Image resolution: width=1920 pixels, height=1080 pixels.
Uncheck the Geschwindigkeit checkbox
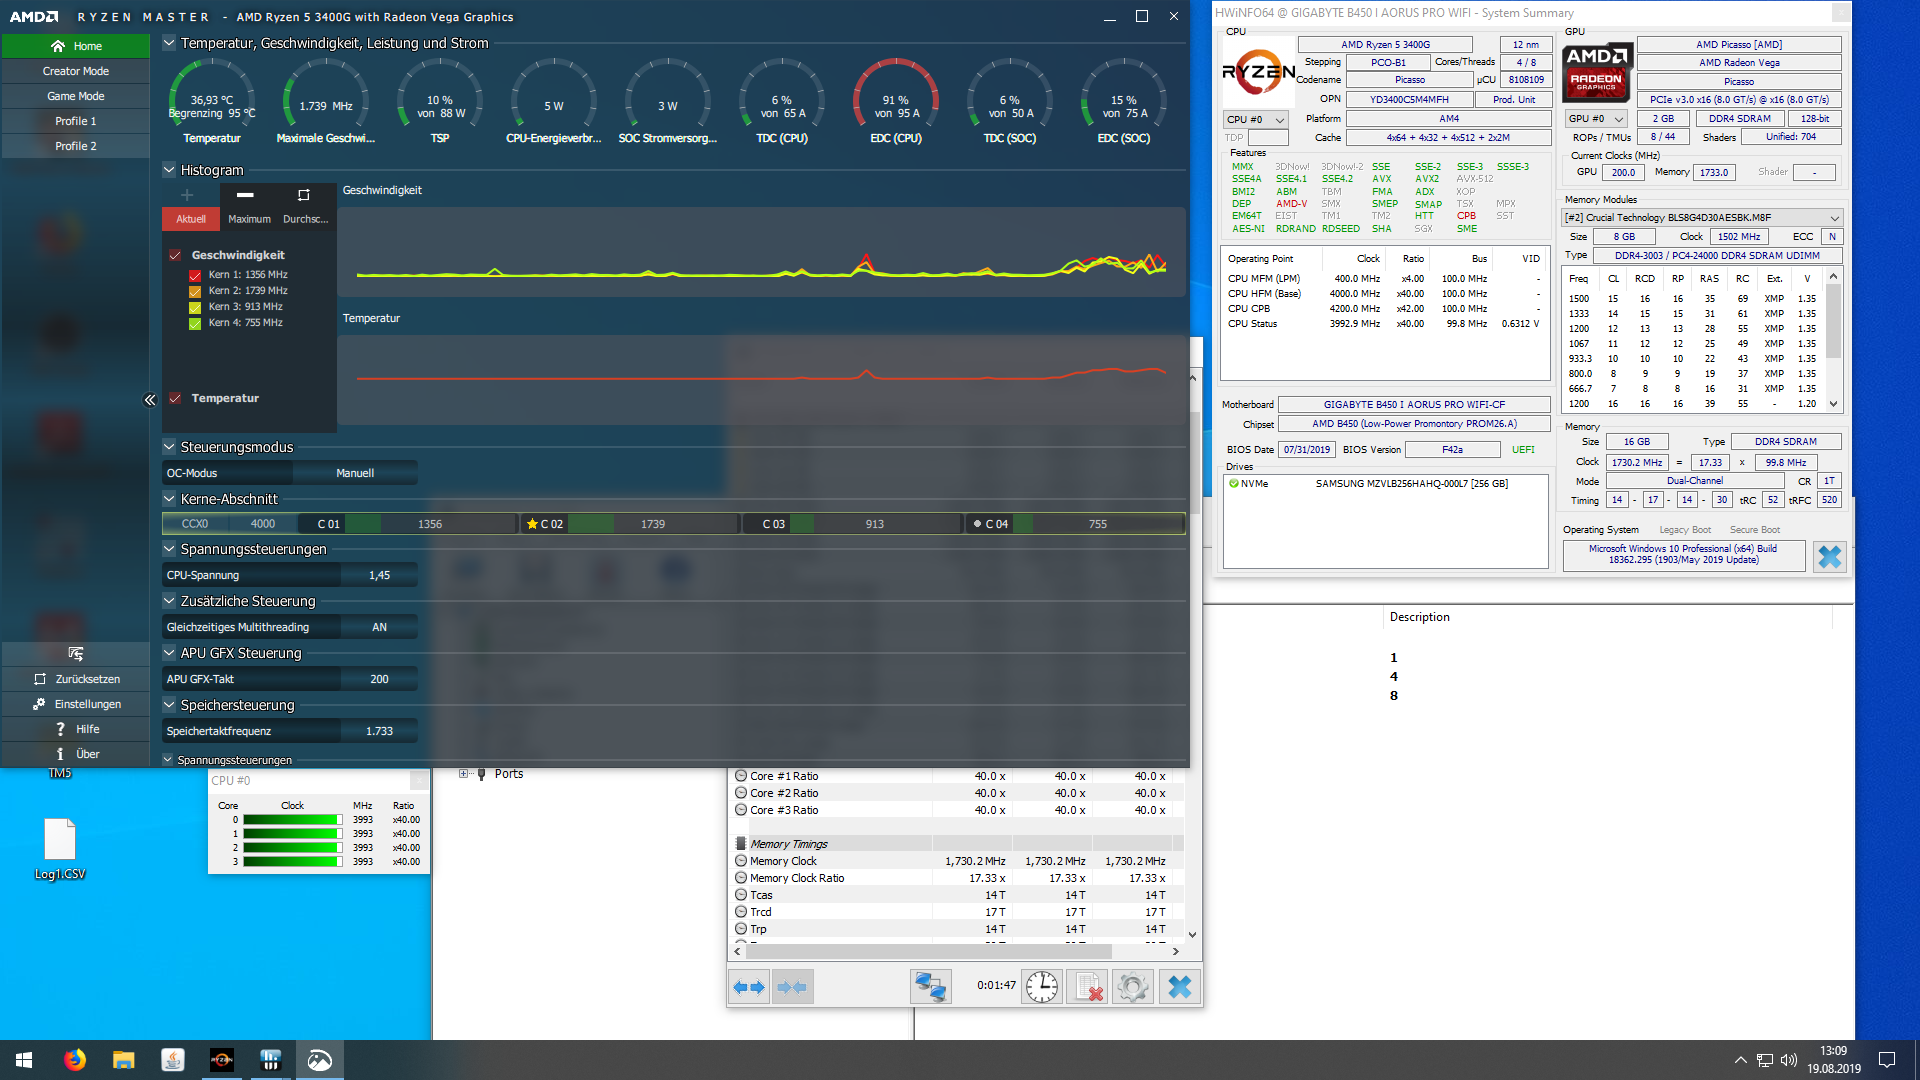[175, 255]
